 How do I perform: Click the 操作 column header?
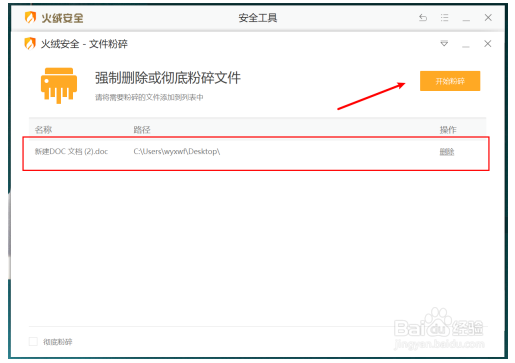tap(448, 129)
